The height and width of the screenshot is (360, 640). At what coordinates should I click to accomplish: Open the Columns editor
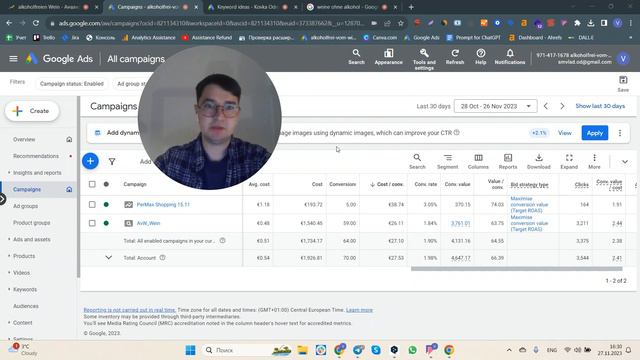[x=478, y=161]
